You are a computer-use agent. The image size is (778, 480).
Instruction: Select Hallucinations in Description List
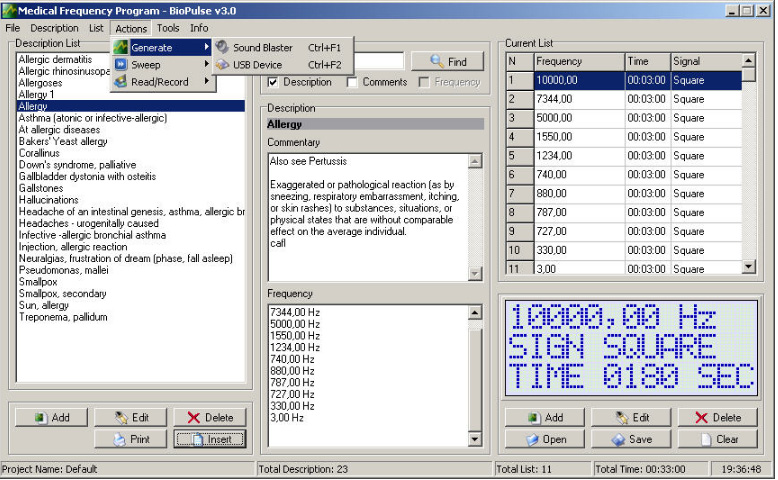(x=47, y=201)
